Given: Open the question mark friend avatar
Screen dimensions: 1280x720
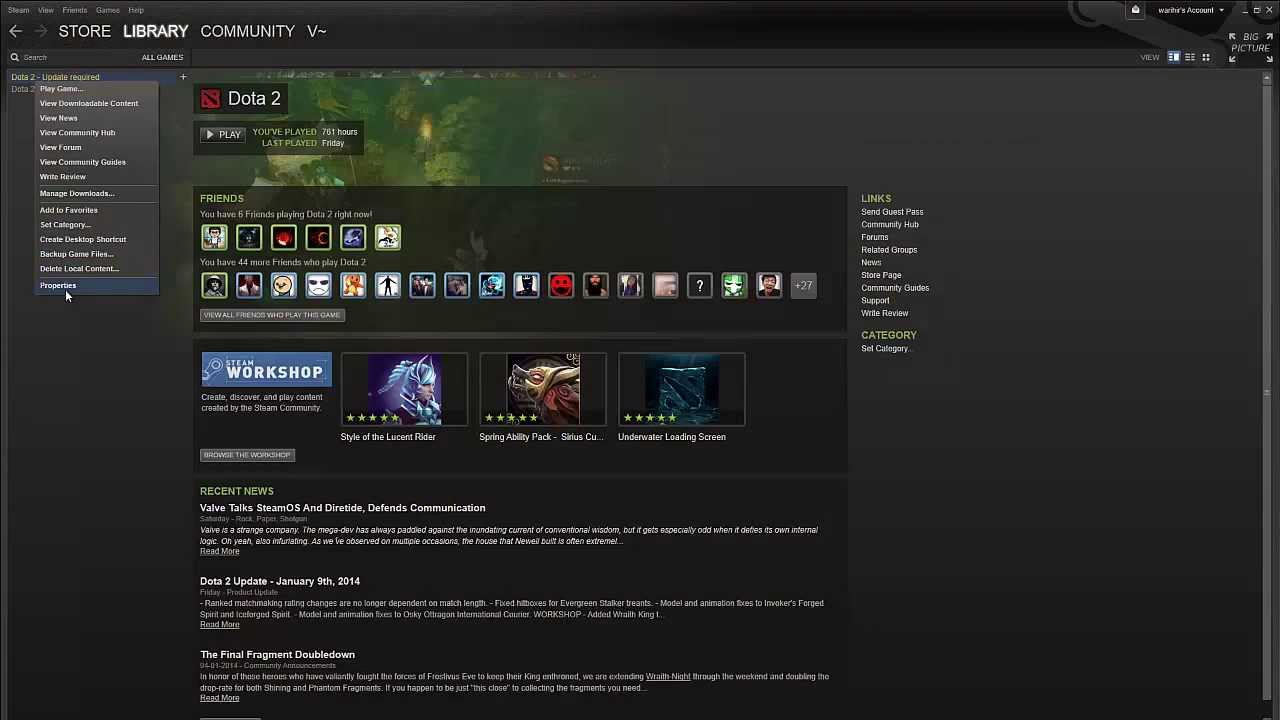Looking at the screenshot, I should (x=700, y=286).
